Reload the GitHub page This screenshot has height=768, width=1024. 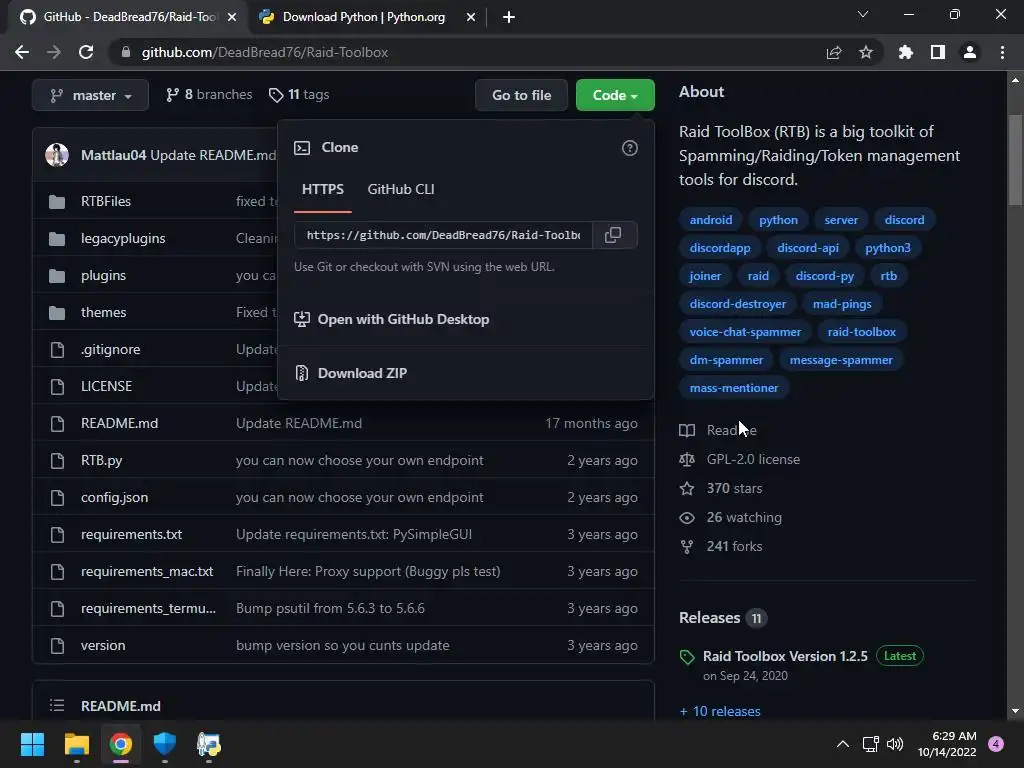tap(86, 52)
